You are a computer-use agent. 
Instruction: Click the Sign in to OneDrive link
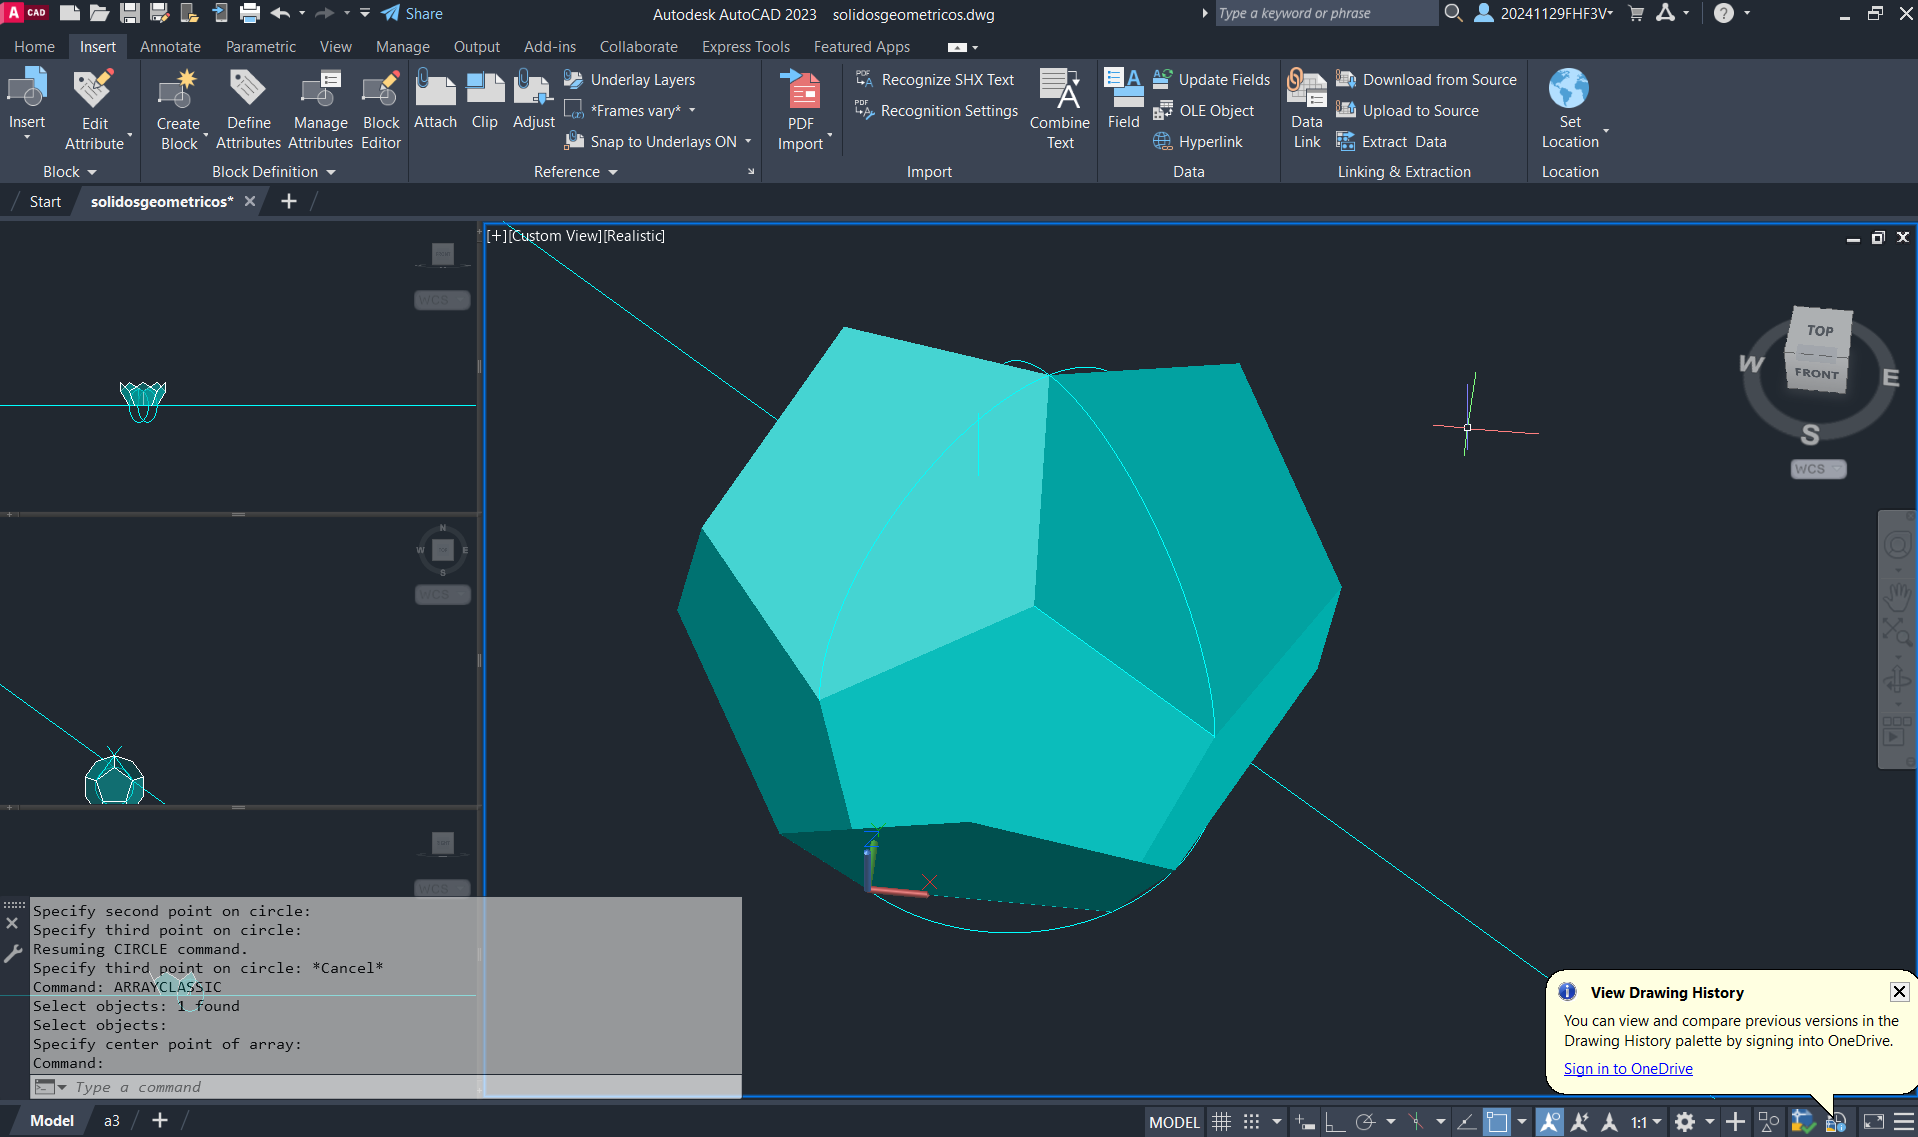point(1627,1069)
